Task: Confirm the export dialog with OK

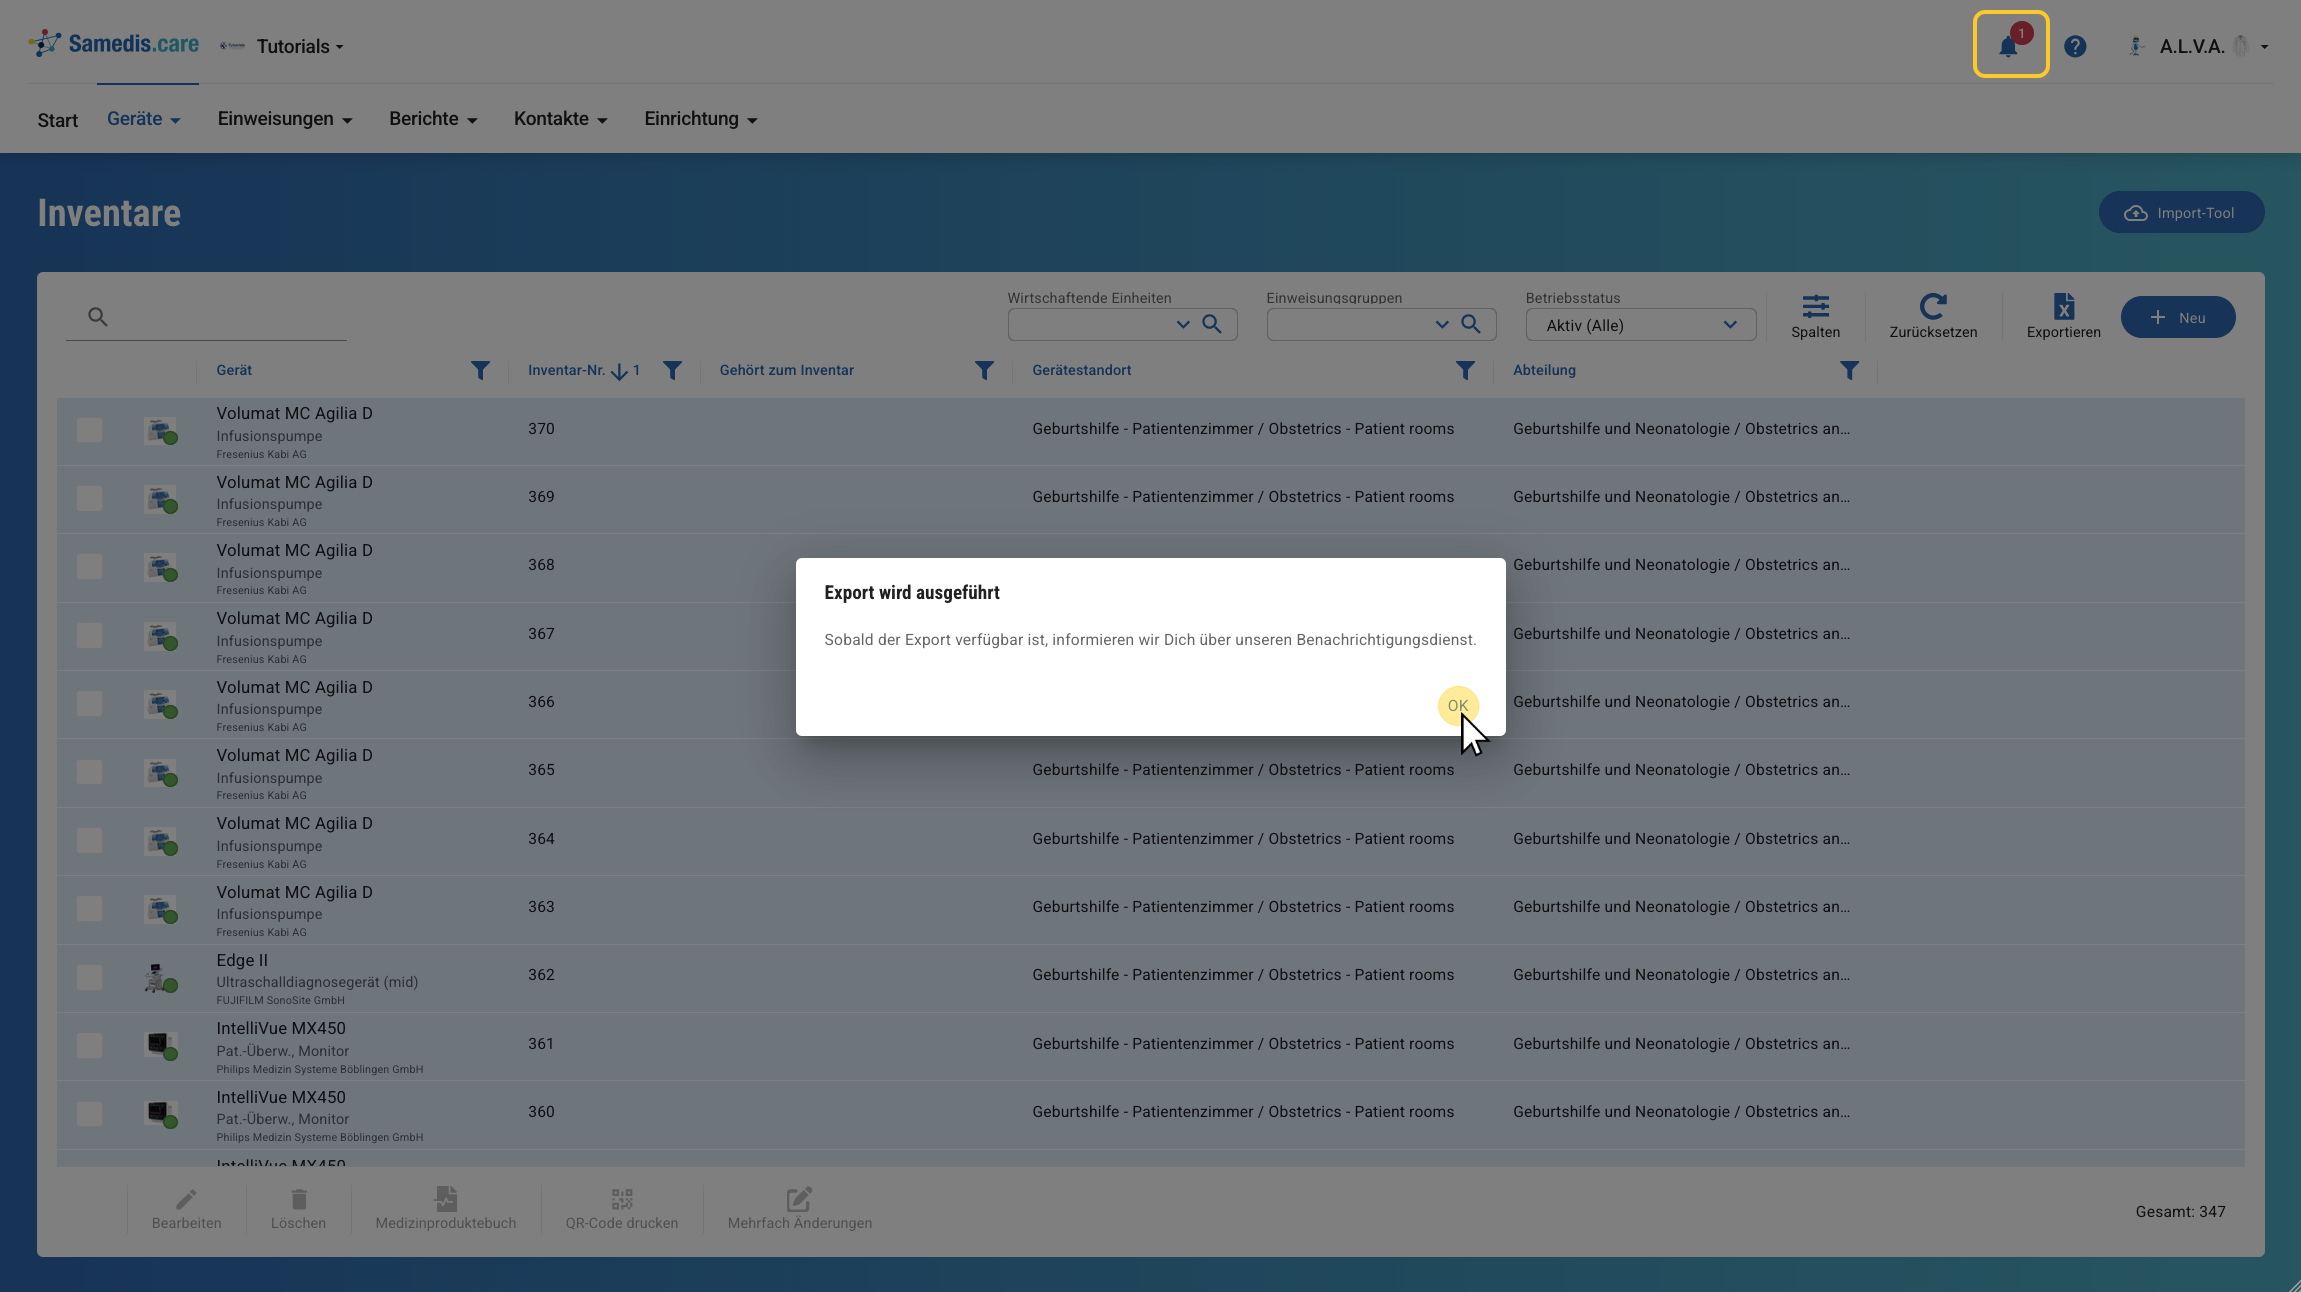Action: click(1457, 706)
